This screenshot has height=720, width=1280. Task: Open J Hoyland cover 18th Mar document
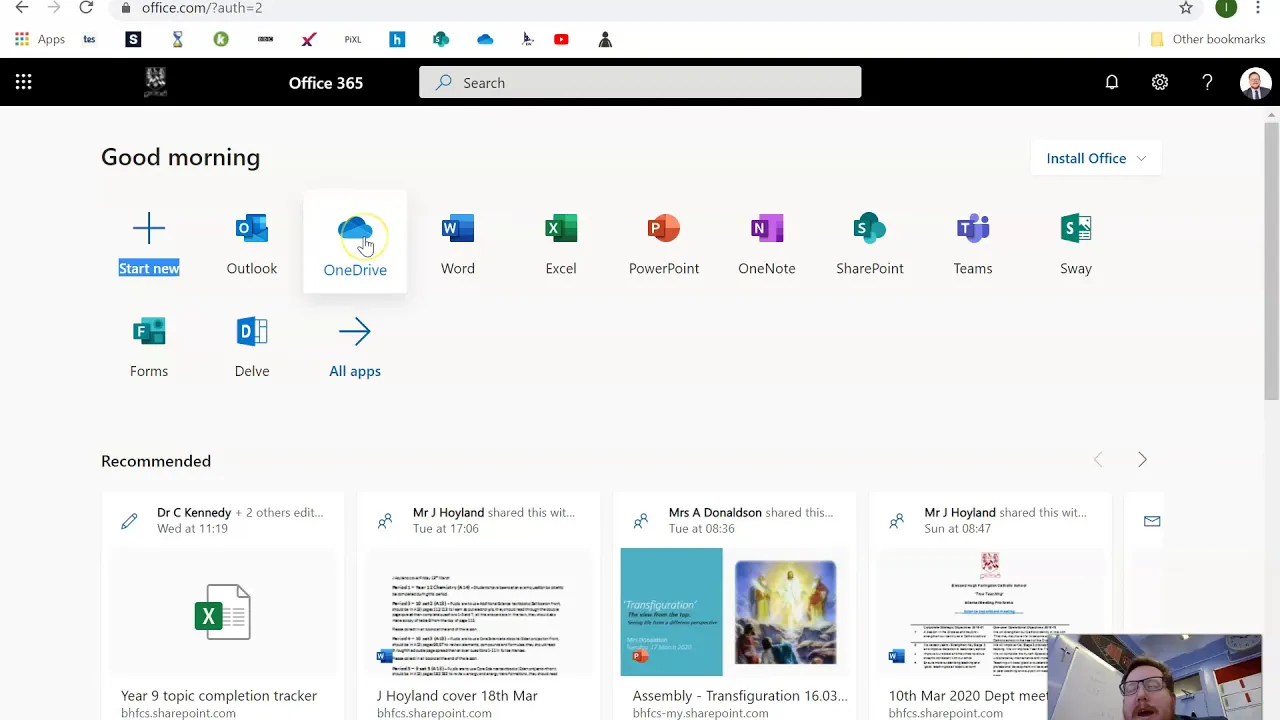[x=478, y=606]
